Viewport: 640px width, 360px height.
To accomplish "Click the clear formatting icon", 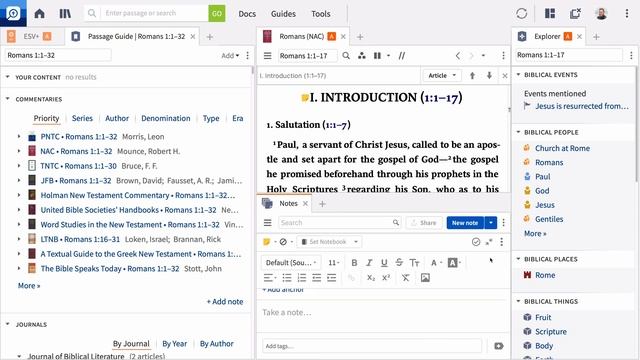I will [x=405, y=278].
